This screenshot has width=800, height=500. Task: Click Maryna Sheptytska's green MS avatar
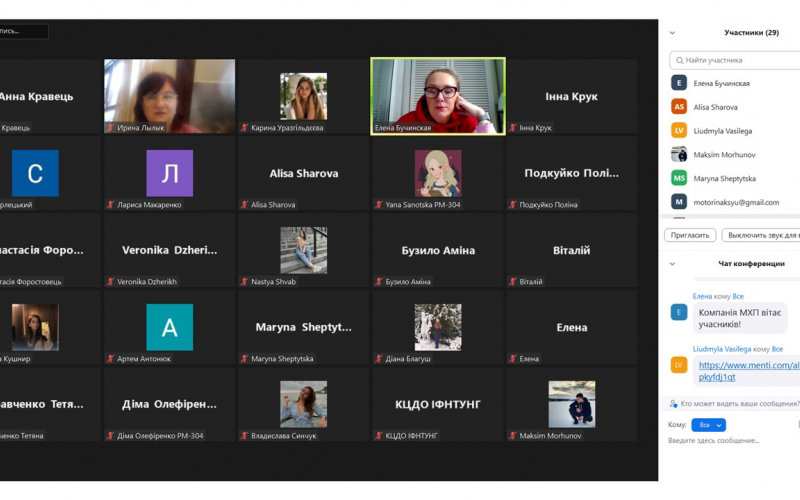679,178
